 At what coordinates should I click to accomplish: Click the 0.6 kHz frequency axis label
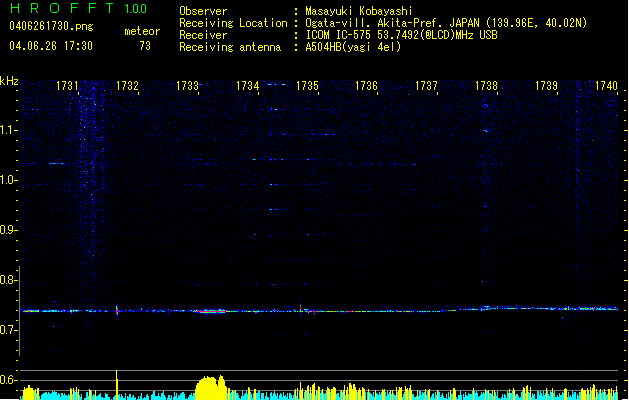8,380
